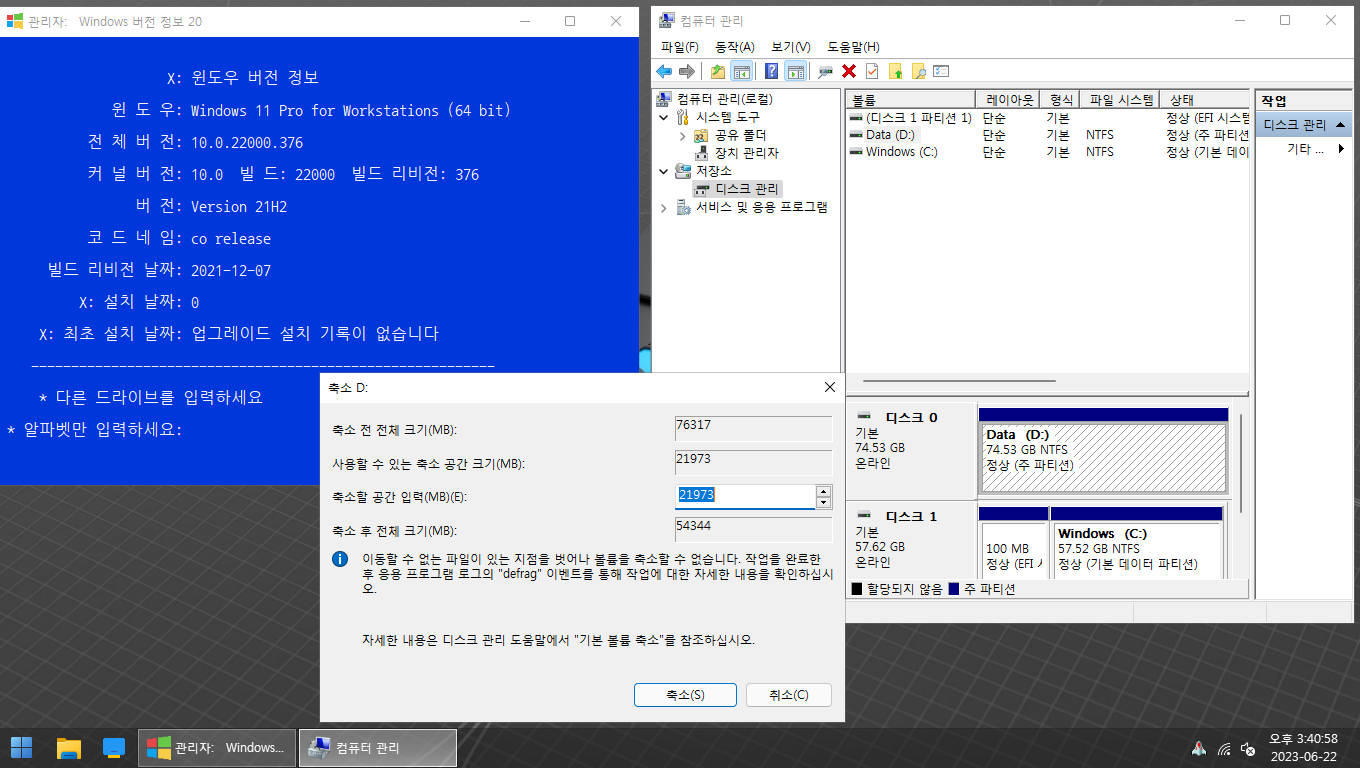The width and height of the screenshot is (1360, 768).
Task: Decrease shrink size with spinner down arrow
Action: coord(824,502)
